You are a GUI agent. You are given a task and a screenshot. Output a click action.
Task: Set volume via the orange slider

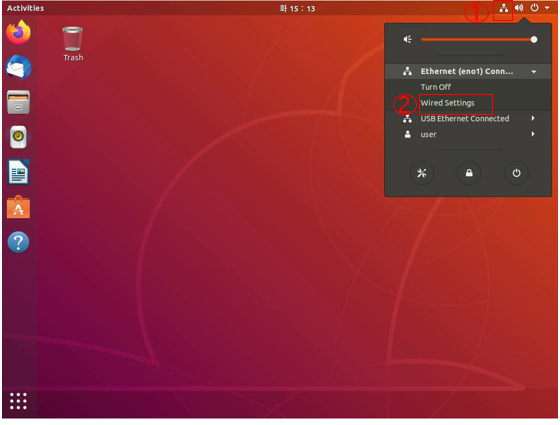(x=479, y=39)
